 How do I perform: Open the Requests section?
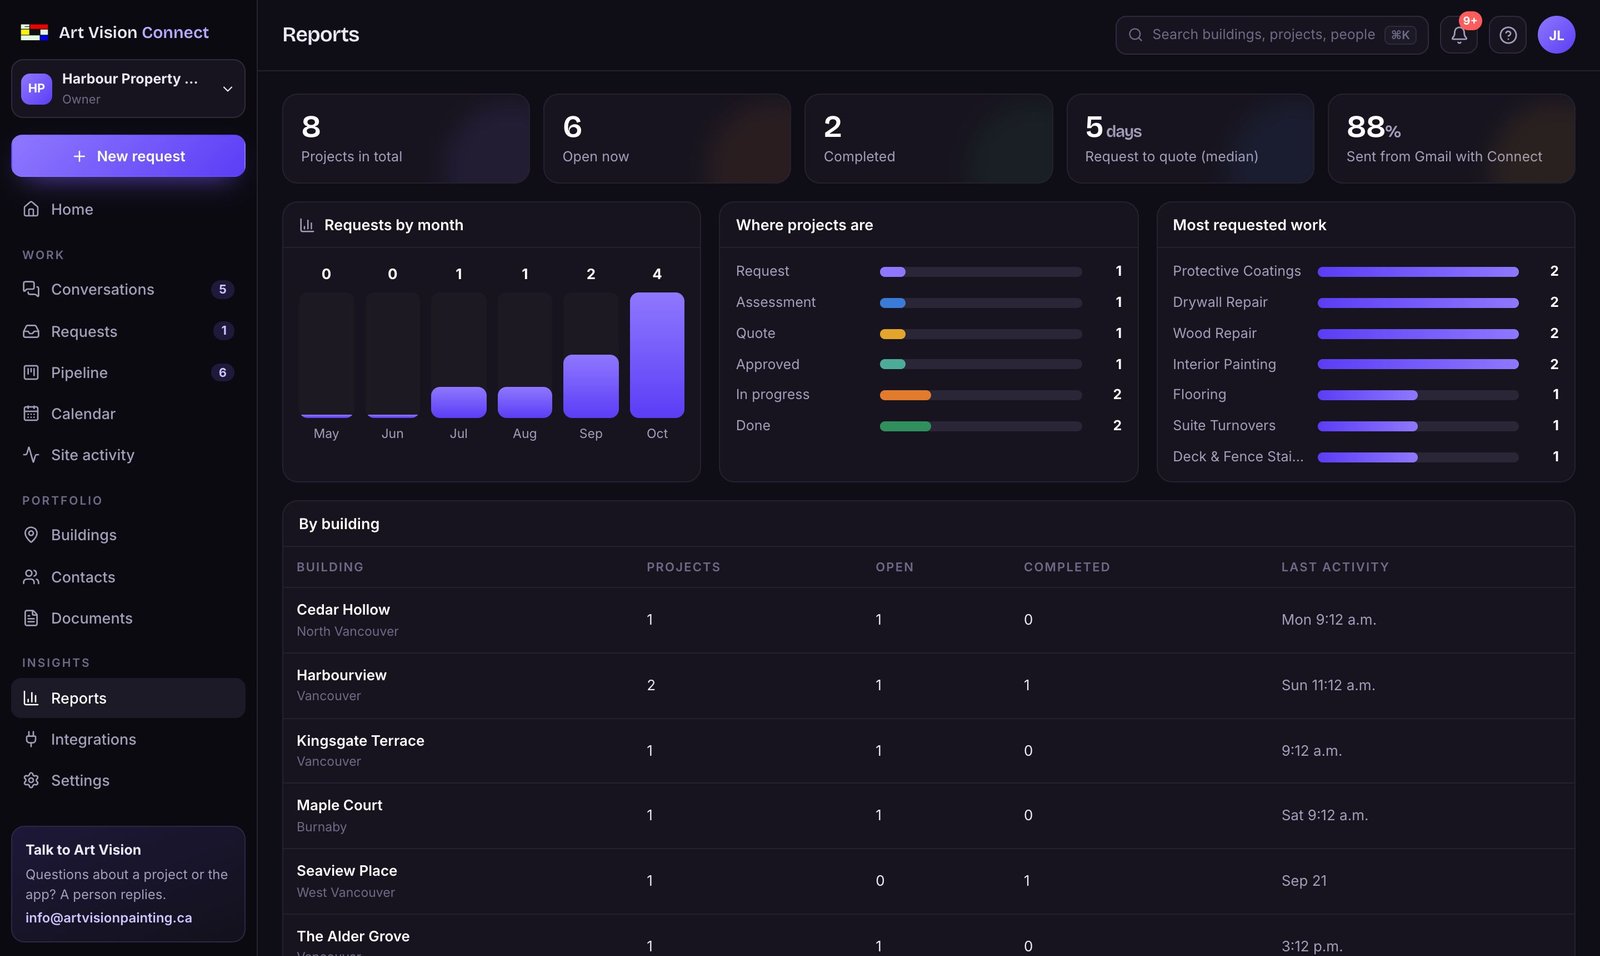128,331
